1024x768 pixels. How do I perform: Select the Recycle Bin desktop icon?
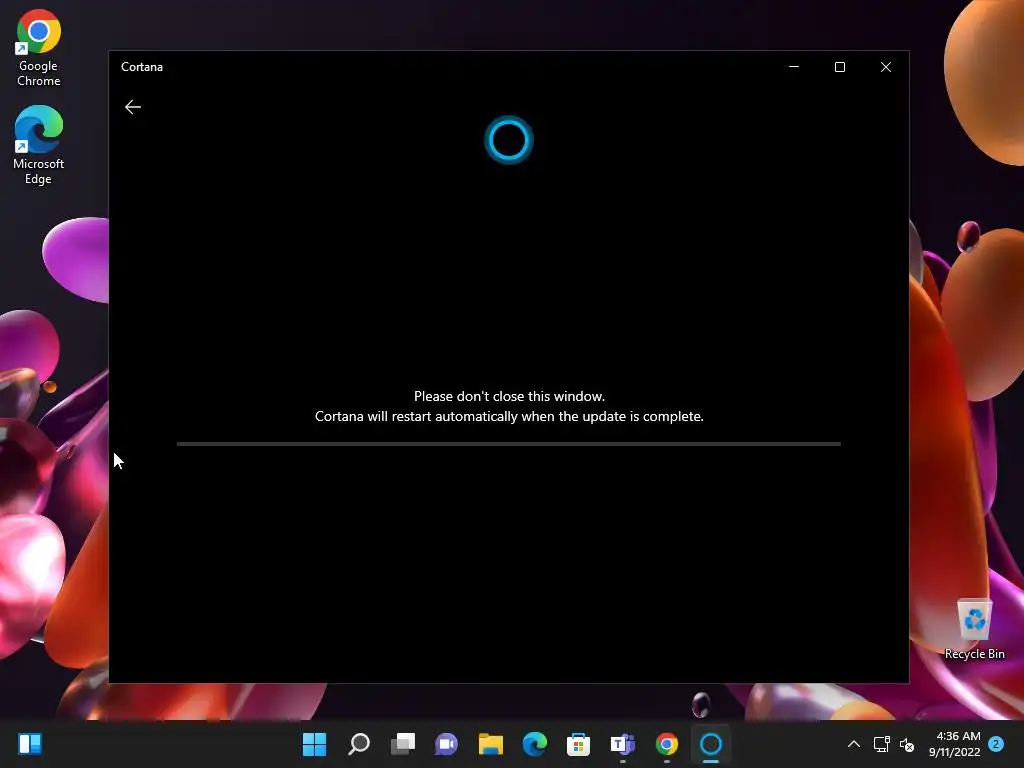[x=974, y=629]
